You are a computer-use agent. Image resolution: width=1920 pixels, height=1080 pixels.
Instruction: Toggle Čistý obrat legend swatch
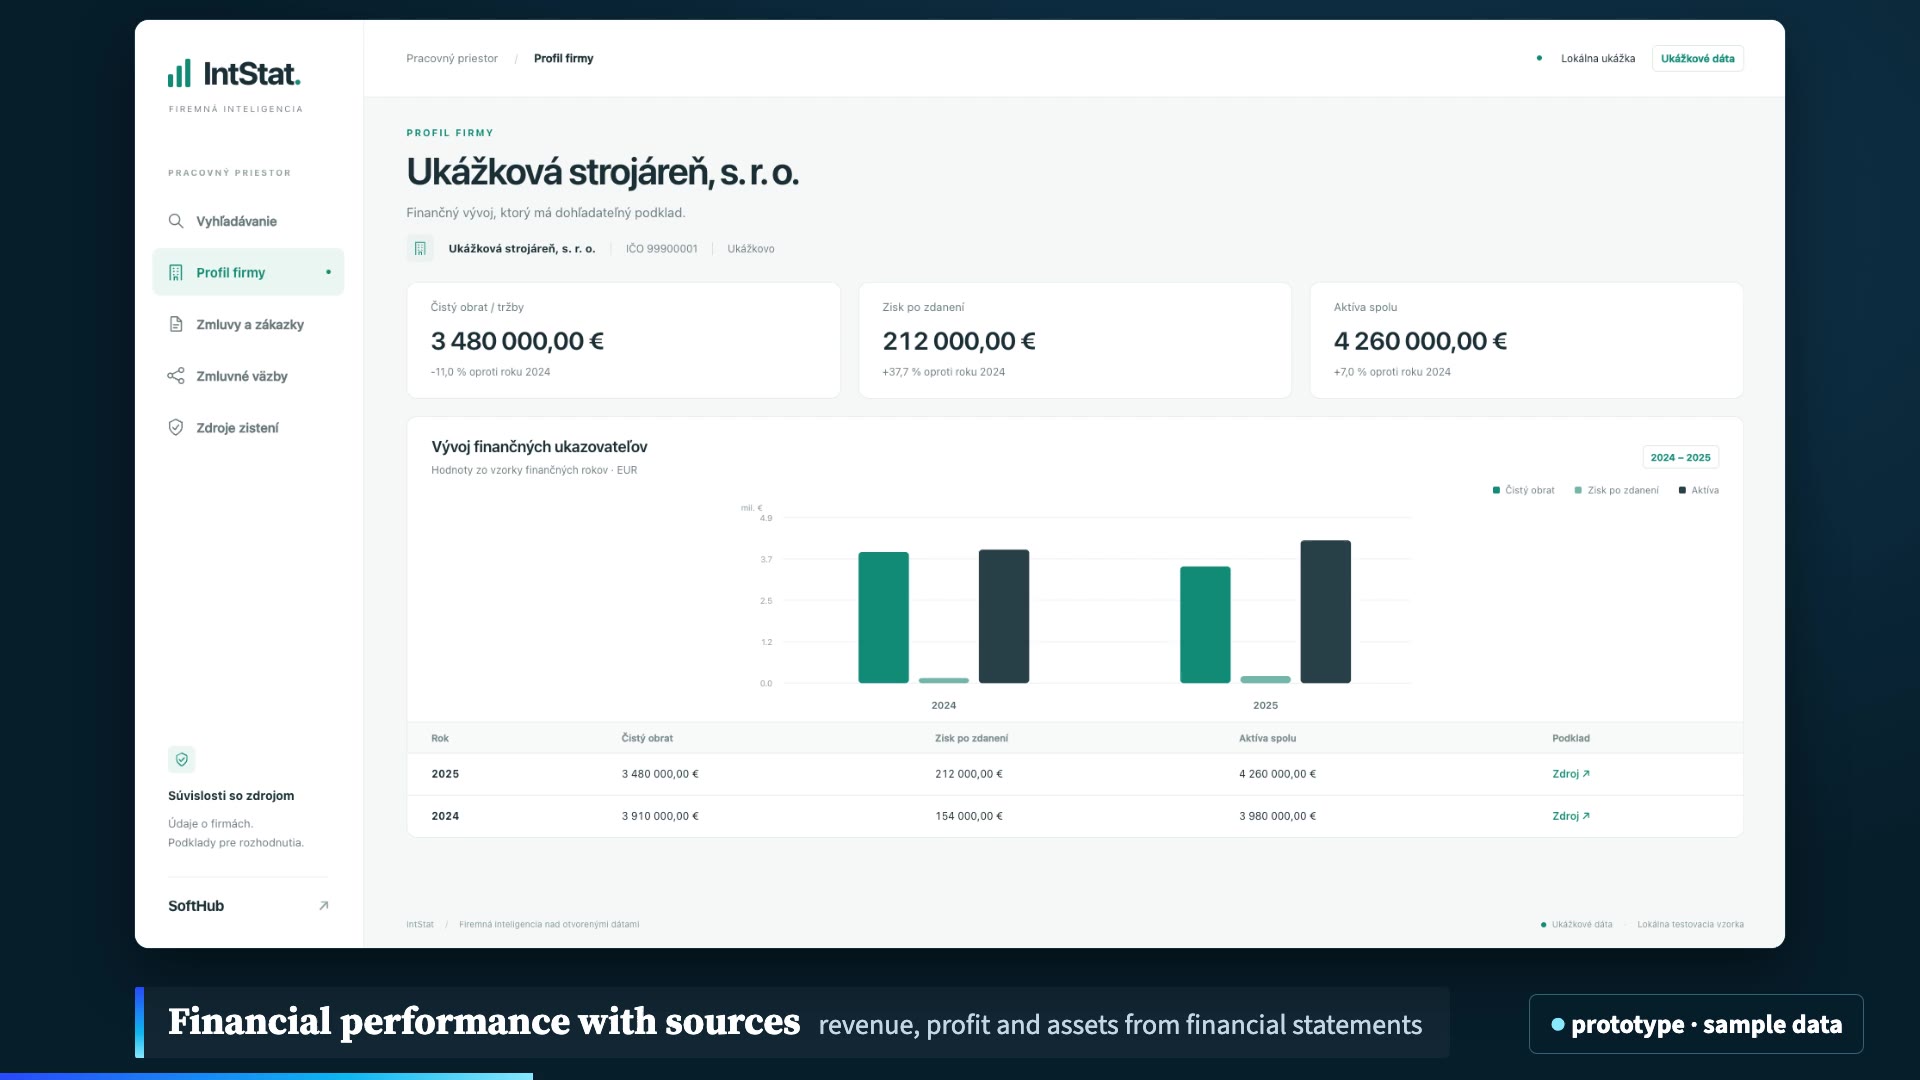1496,490
